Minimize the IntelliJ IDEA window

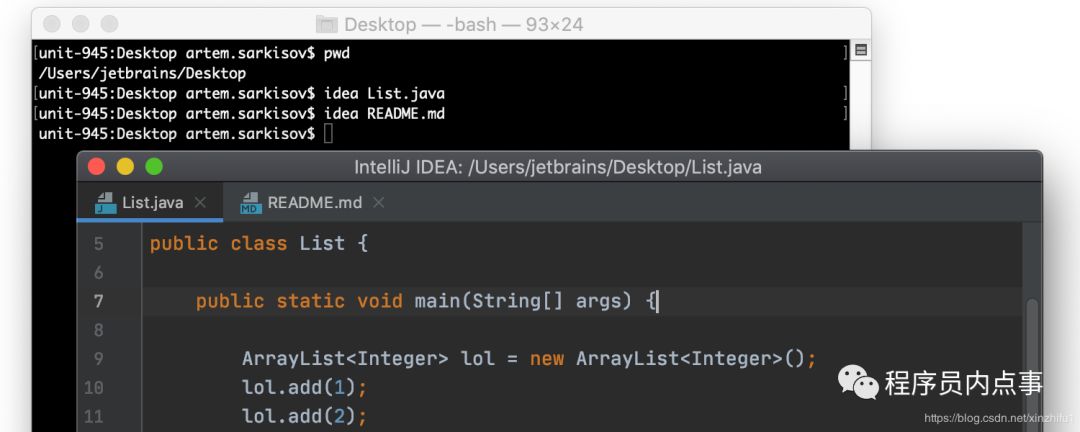pyautogui.click(x=125, y=167)
